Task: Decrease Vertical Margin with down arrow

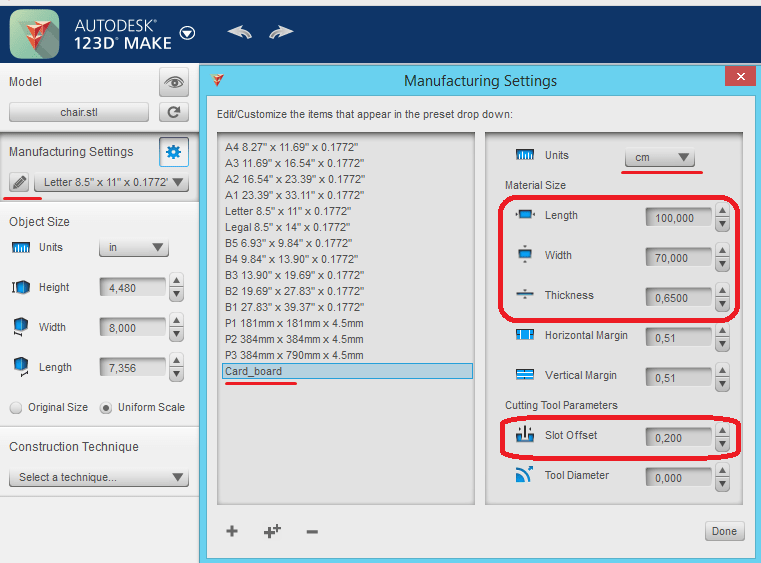Action: pyautogui.click(x=722, y=384)
